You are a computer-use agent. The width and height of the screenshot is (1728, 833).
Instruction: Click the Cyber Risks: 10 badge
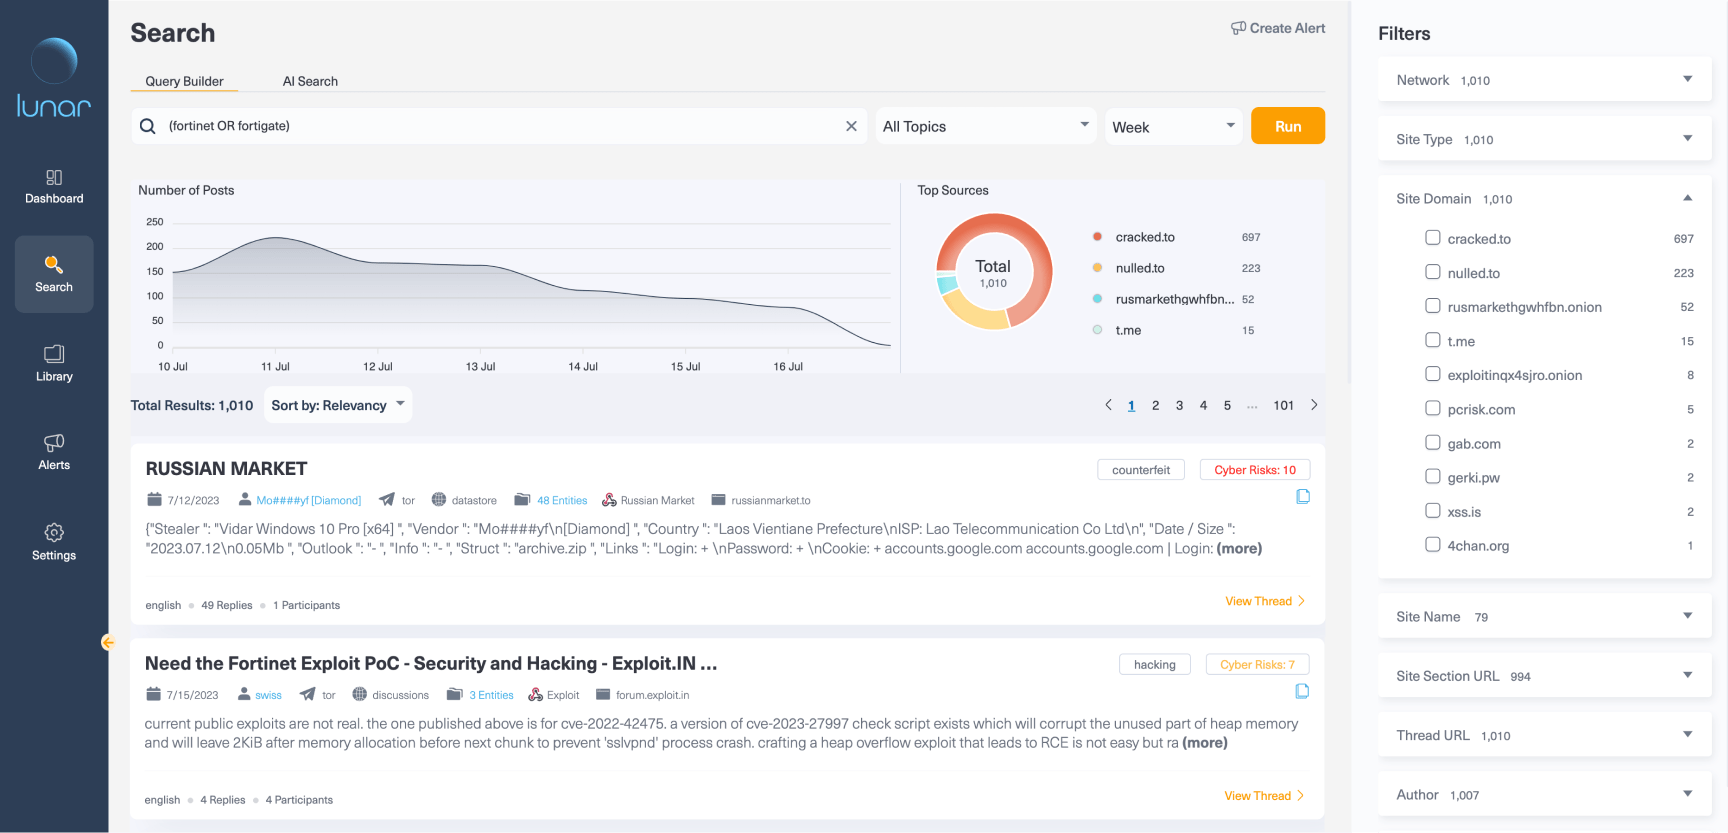[1255, 470]
